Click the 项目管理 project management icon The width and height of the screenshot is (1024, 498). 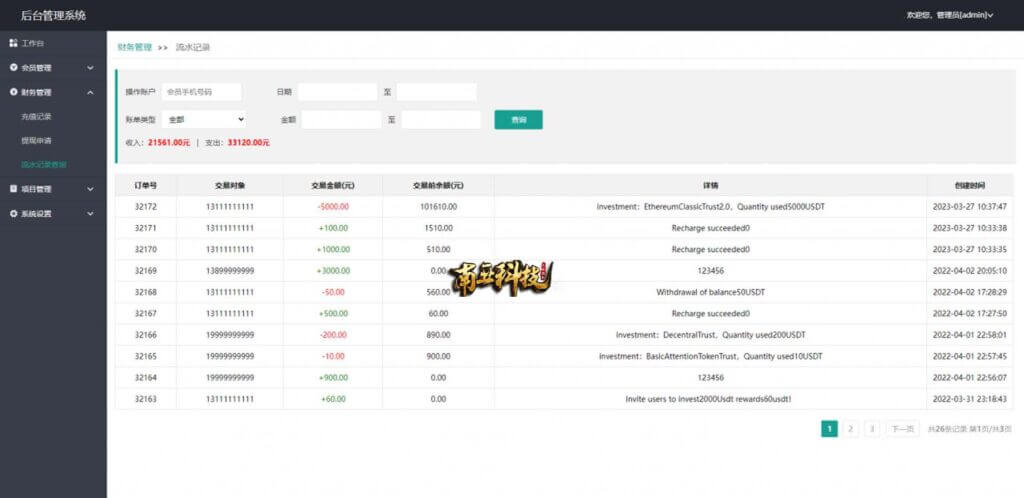(x=13, y=189)
